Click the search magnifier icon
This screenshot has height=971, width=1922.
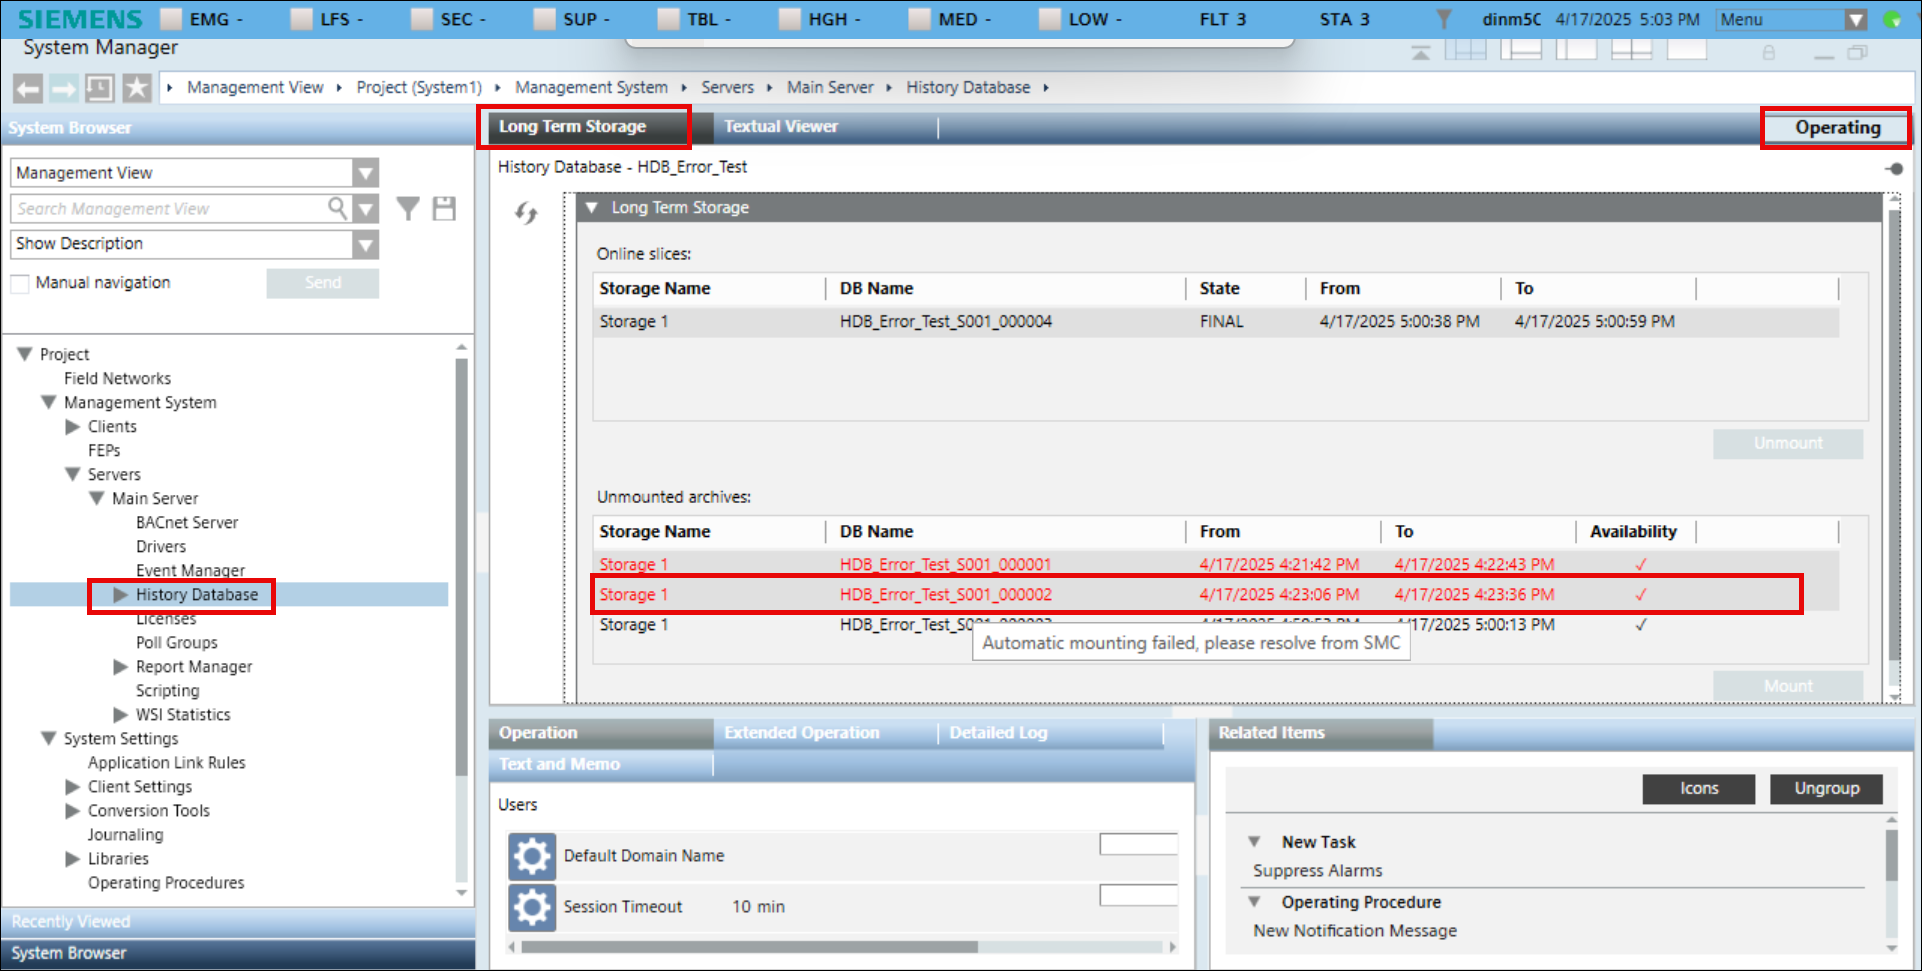338,208
